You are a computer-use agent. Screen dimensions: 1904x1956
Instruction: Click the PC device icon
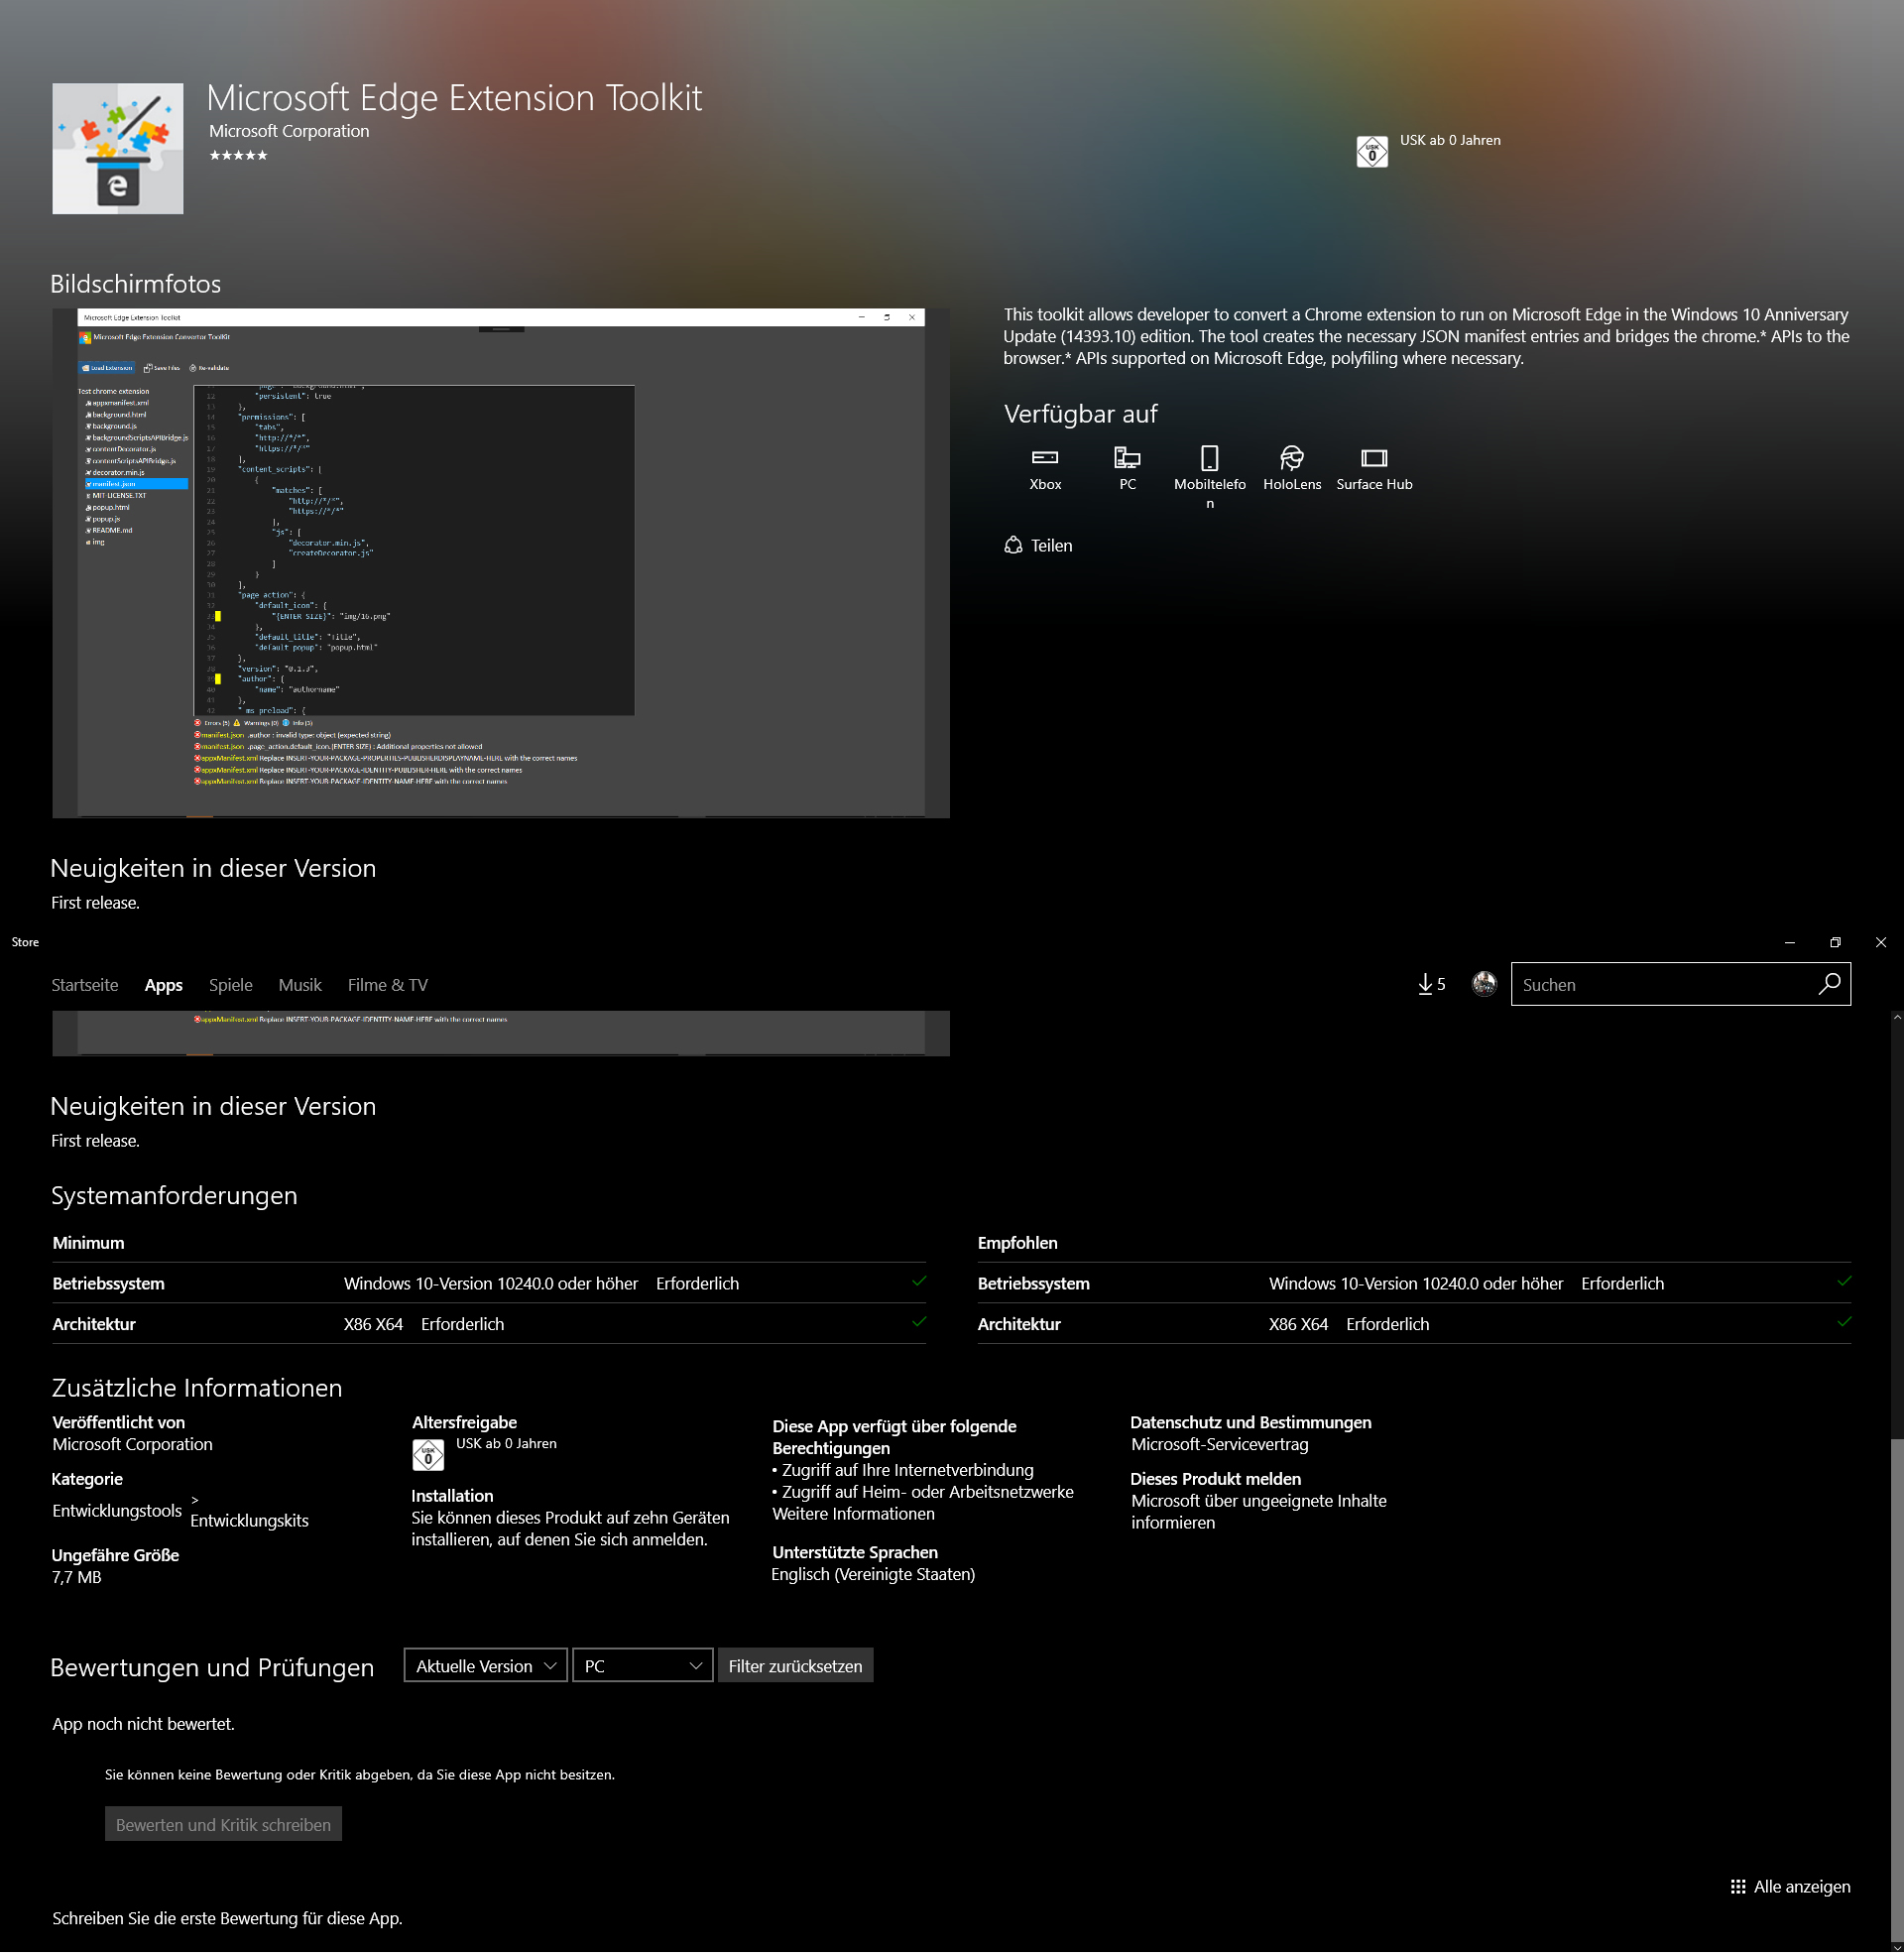point(1127,458)
